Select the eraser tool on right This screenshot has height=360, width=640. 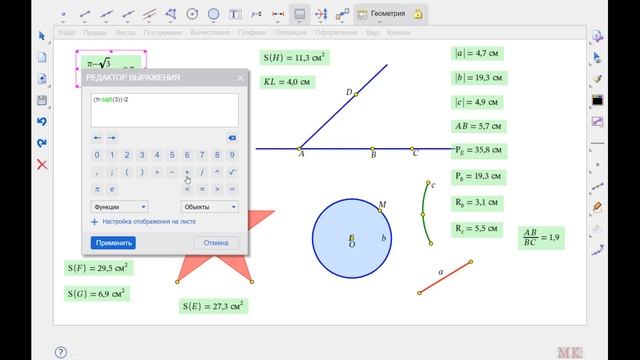(x=597, y=229)
